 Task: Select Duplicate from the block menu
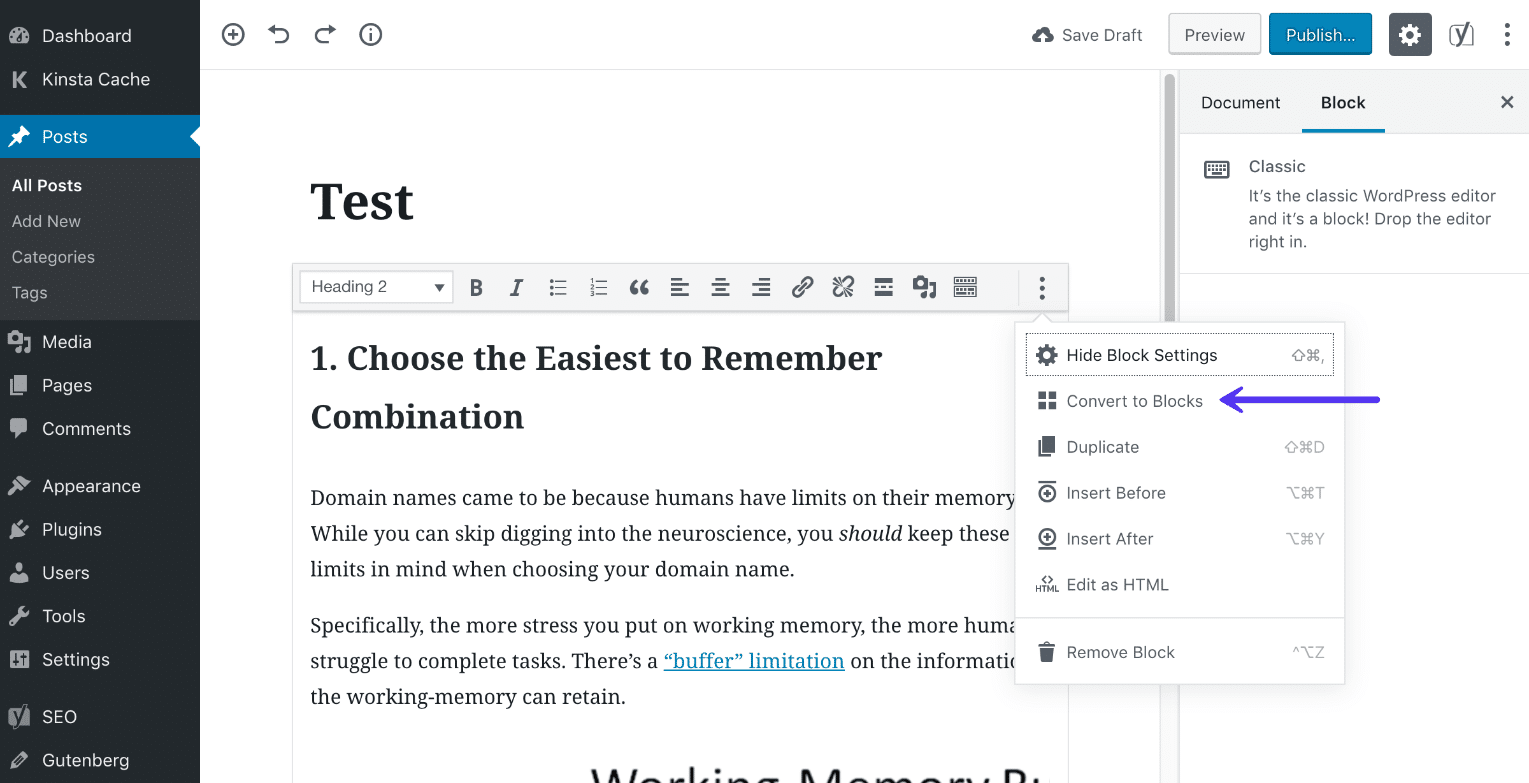click(1102, 446)
